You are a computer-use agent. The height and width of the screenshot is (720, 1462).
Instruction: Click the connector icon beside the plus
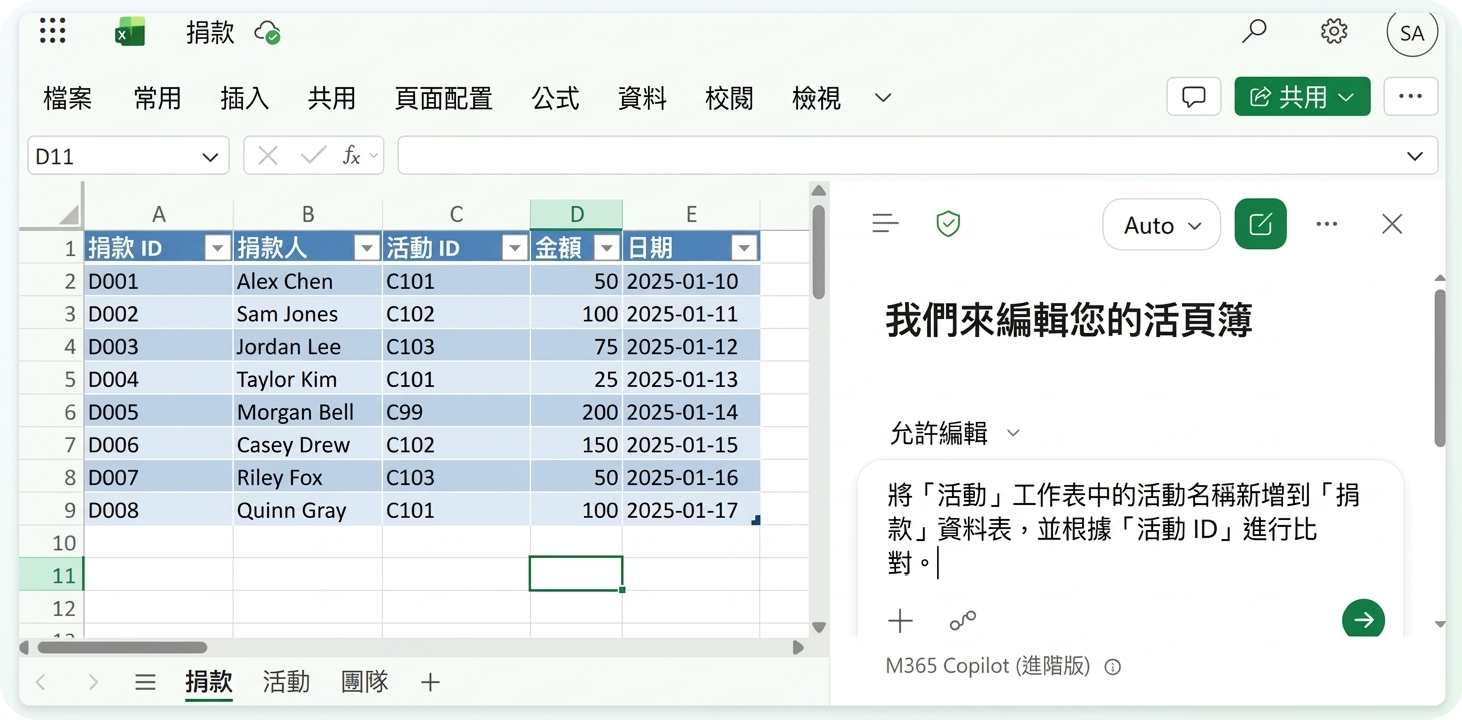963,621
